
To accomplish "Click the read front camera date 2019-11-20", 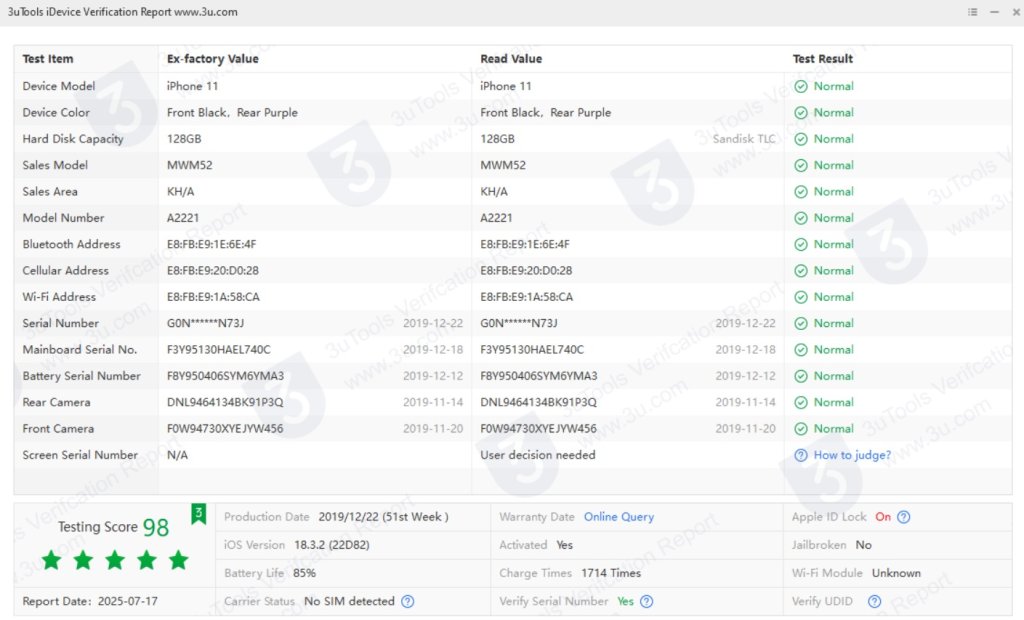I will (745, 429).
